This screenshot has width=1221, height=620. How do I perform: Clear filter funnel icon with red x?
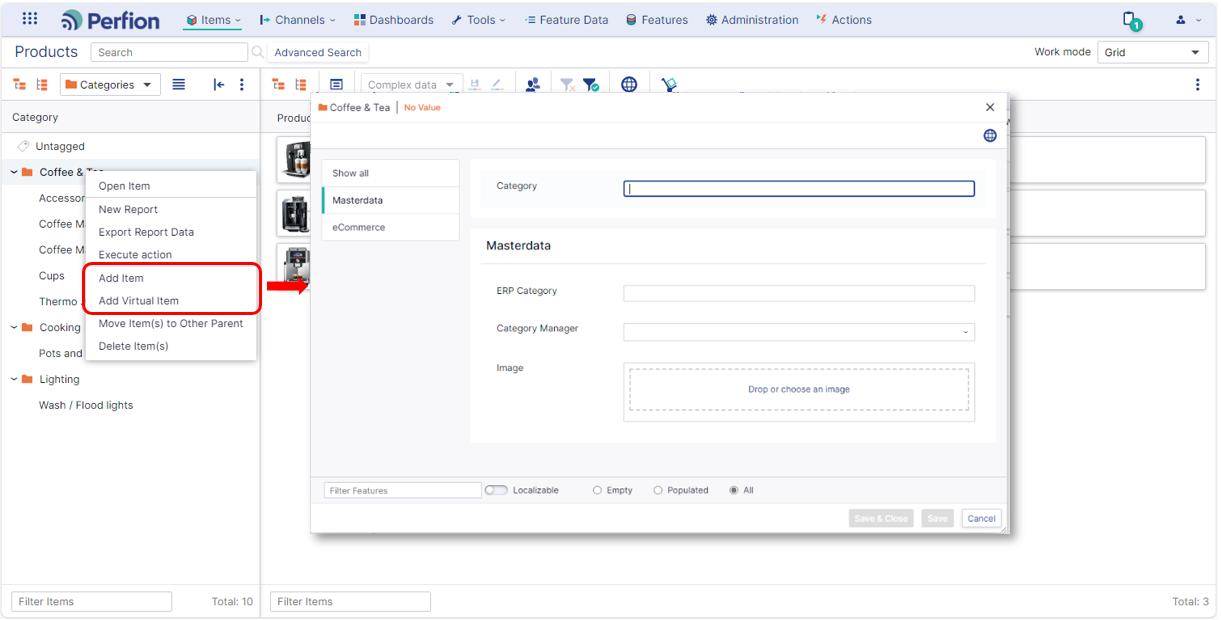coord(567,85)
